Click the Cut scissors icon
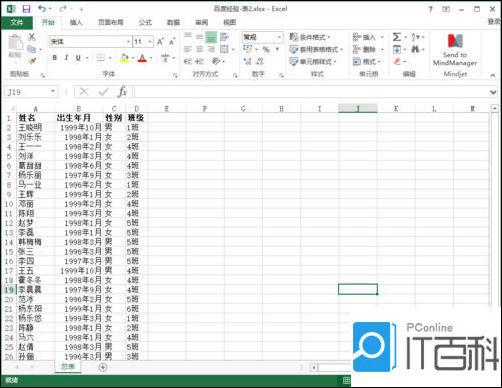502x388 pixels. tap(32, 37)
